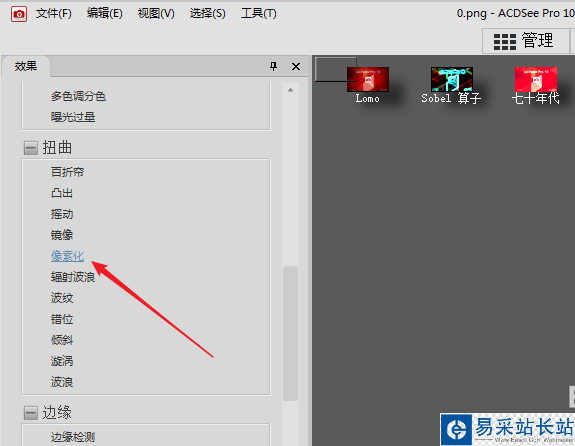Image resolution: width=575 pixels, height=446 pixels.
Task: Select the 像素化 pixelate effect
Action: click(67, 256)
